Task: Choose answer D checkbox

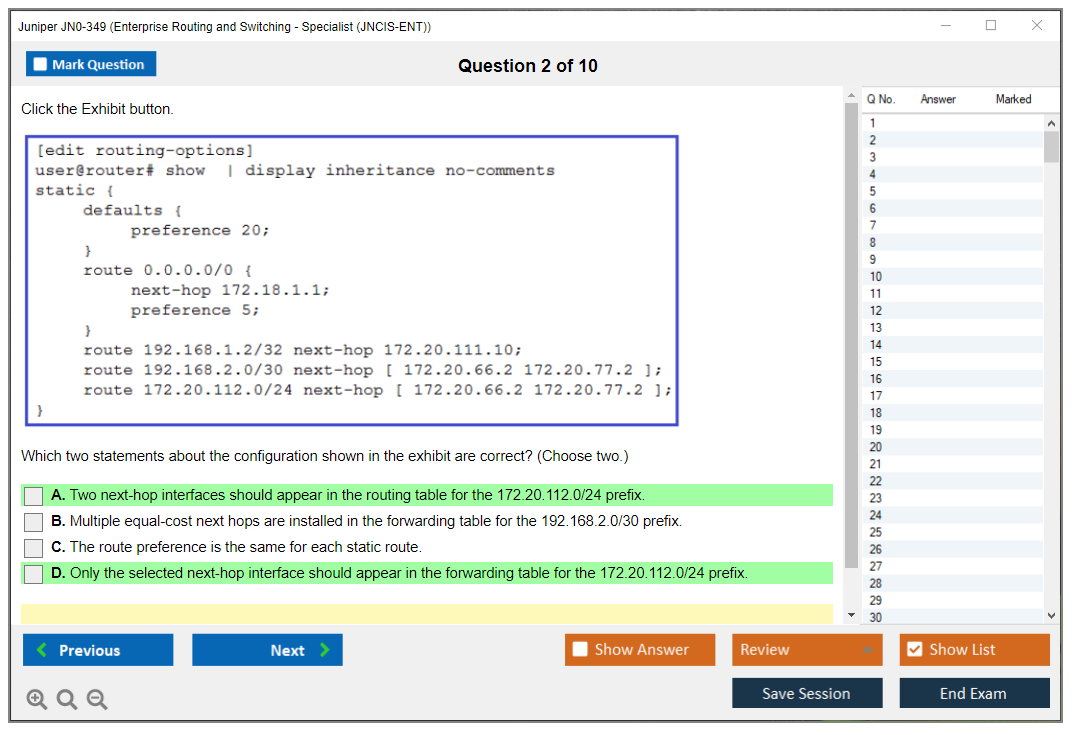Action: click(34, 574)
